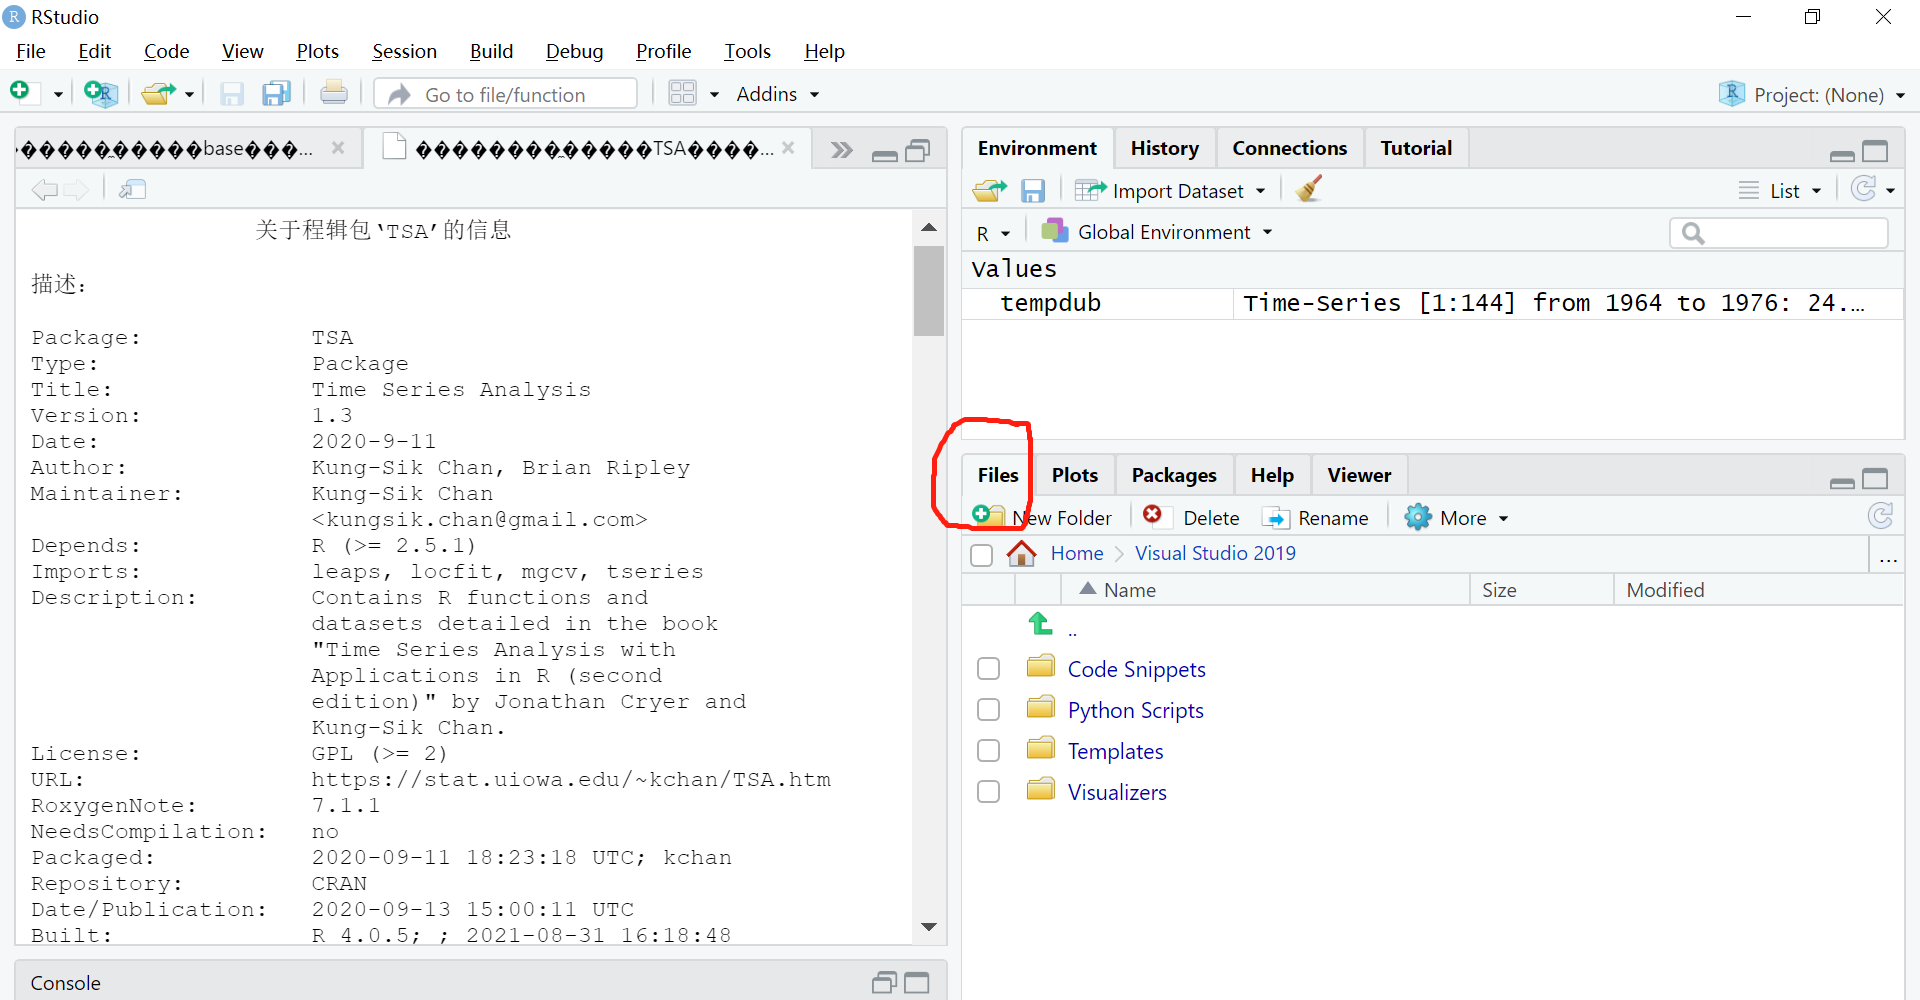
Task: Open the Python Scripts folder
Action: (1135, 710)
